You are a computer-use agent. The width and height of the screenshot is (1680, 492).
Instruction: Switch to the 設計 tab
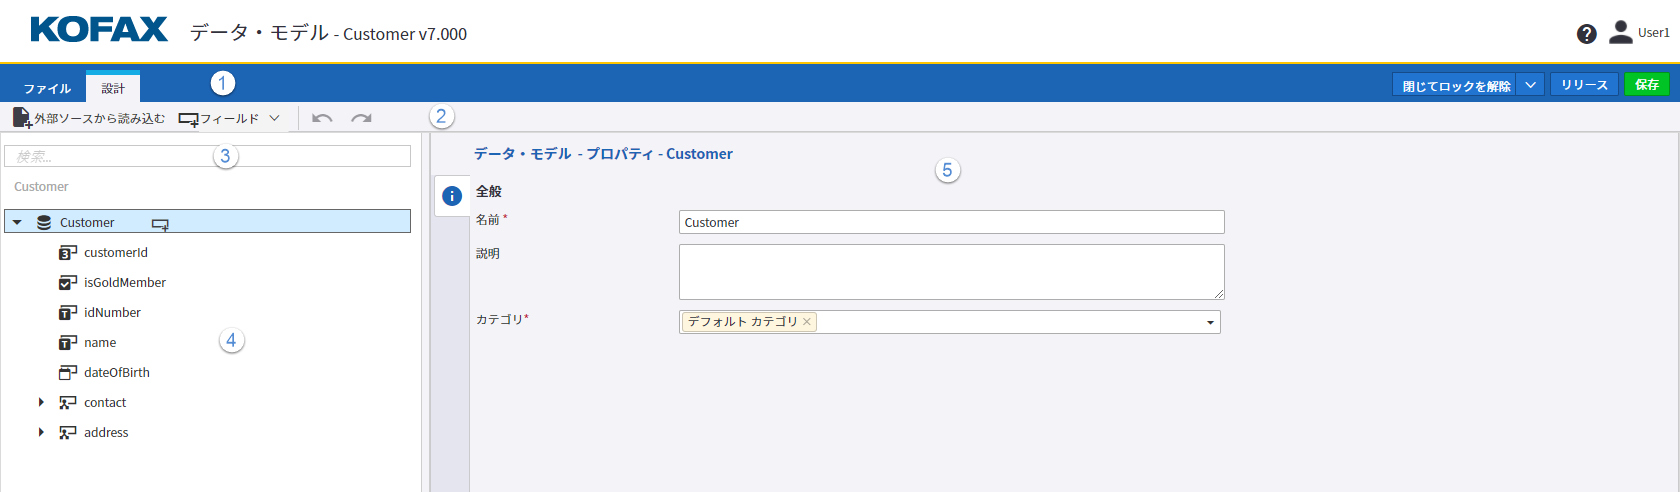click(113, 88)
